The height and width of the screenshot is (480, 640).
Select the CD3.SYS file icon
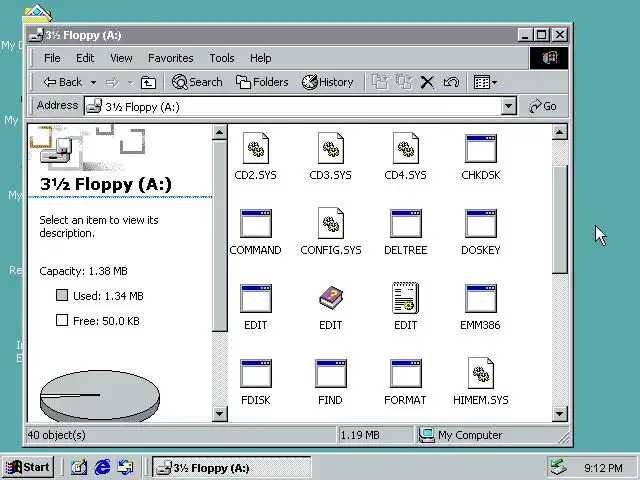[331, 149]
